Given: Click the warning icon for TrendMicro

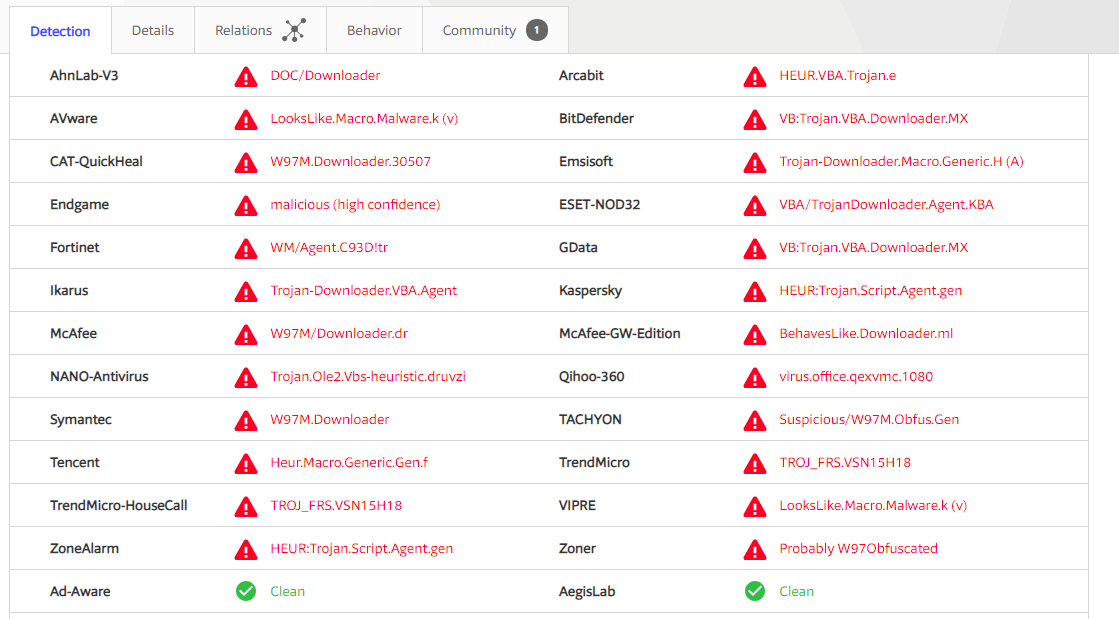Looking at the screenshot, I should (x=754, y=463).
